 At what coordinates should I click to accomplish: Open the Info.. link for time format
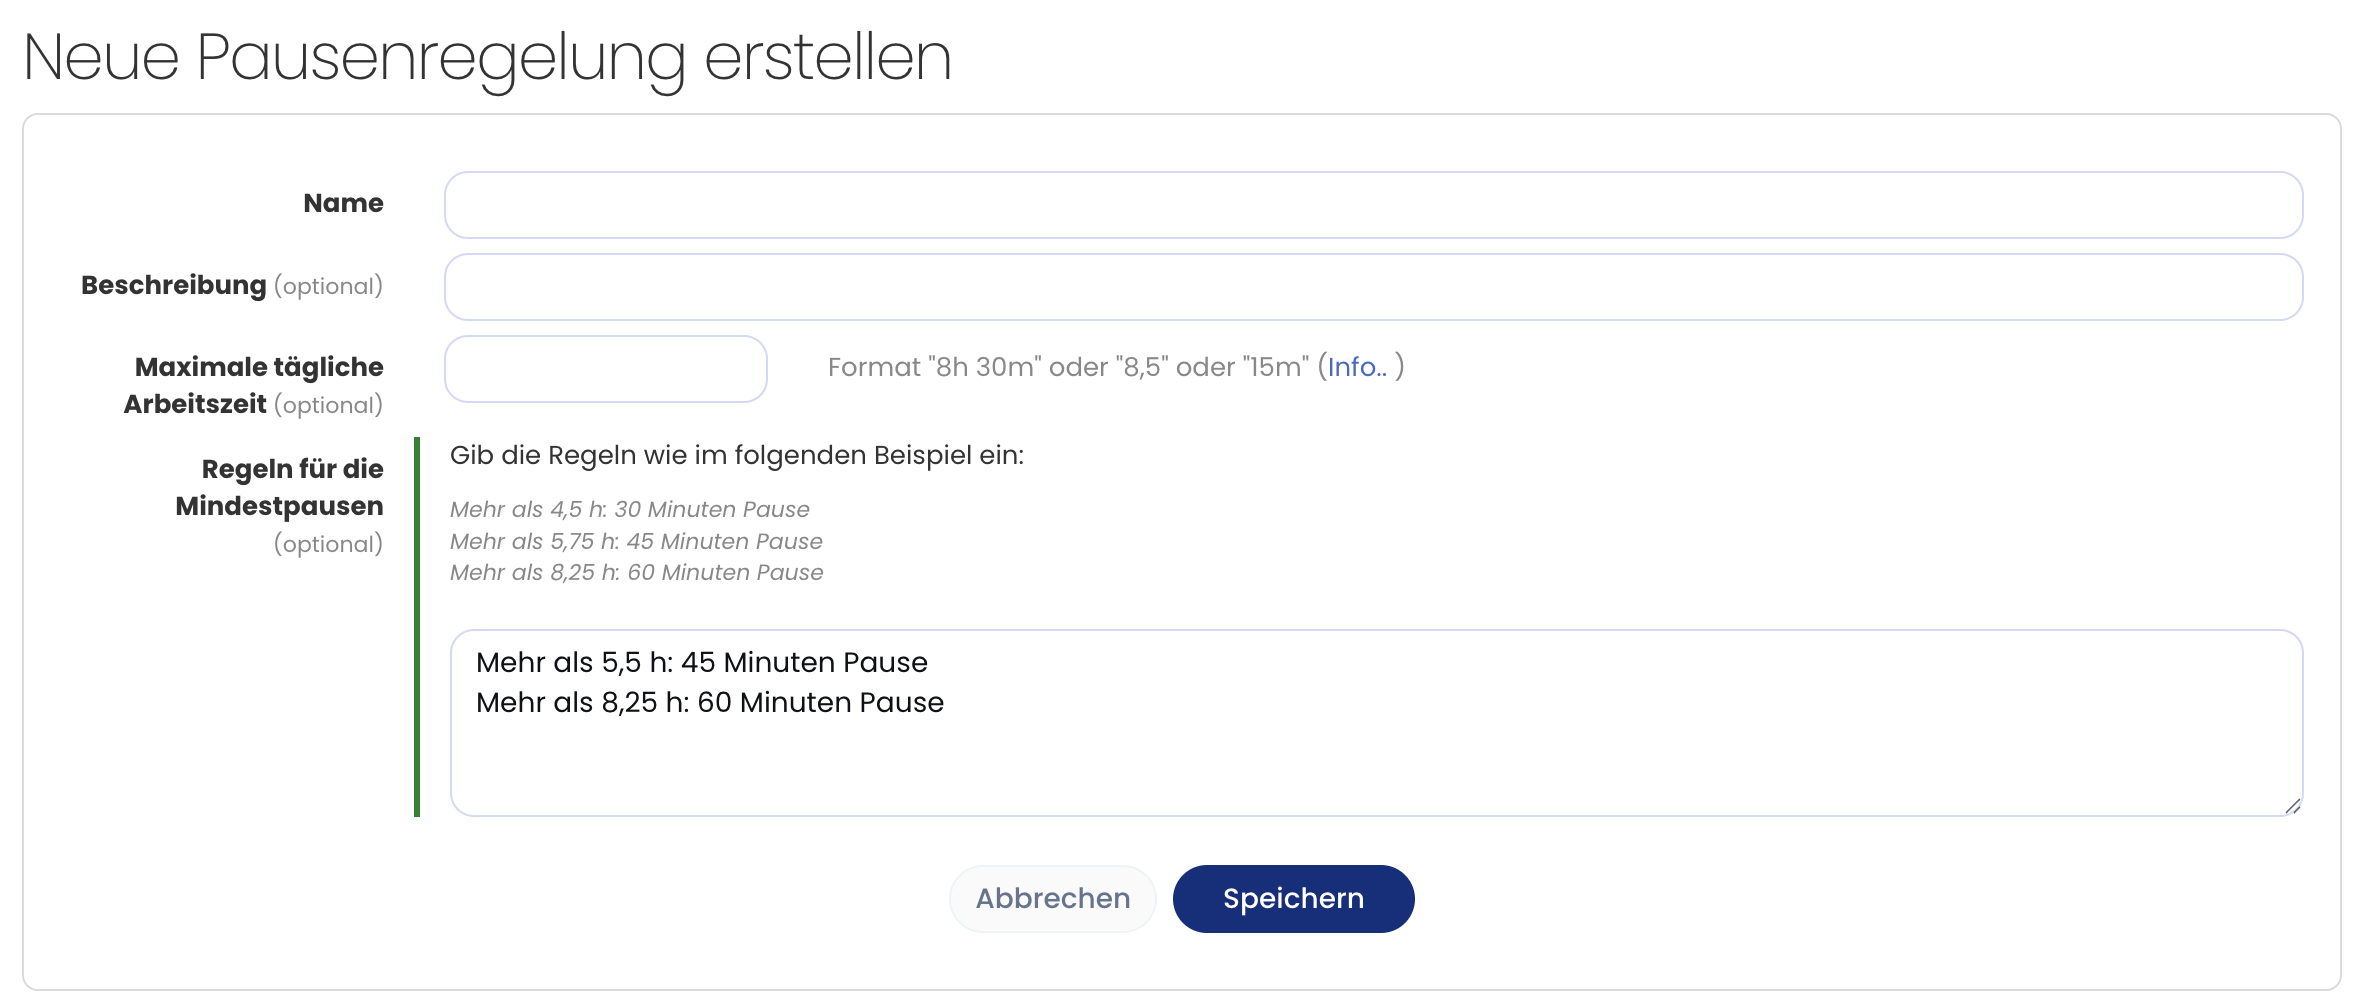pyautogui.click(x=1356, y=367)
